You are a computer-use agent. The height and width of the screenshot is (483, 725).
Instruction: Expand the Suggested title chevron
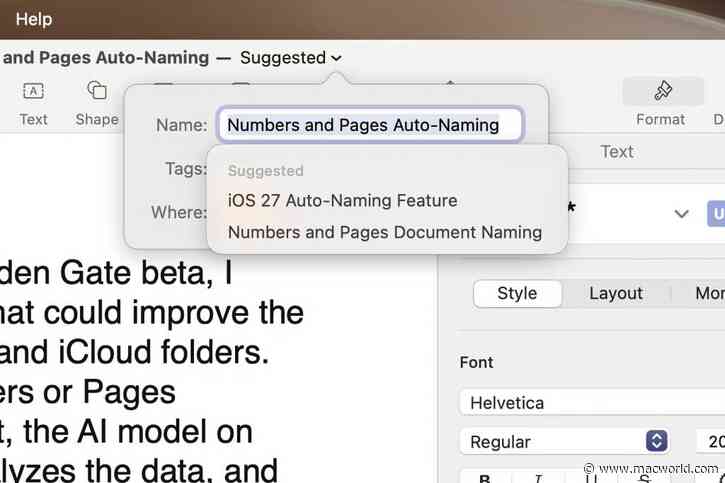[337, 58]
